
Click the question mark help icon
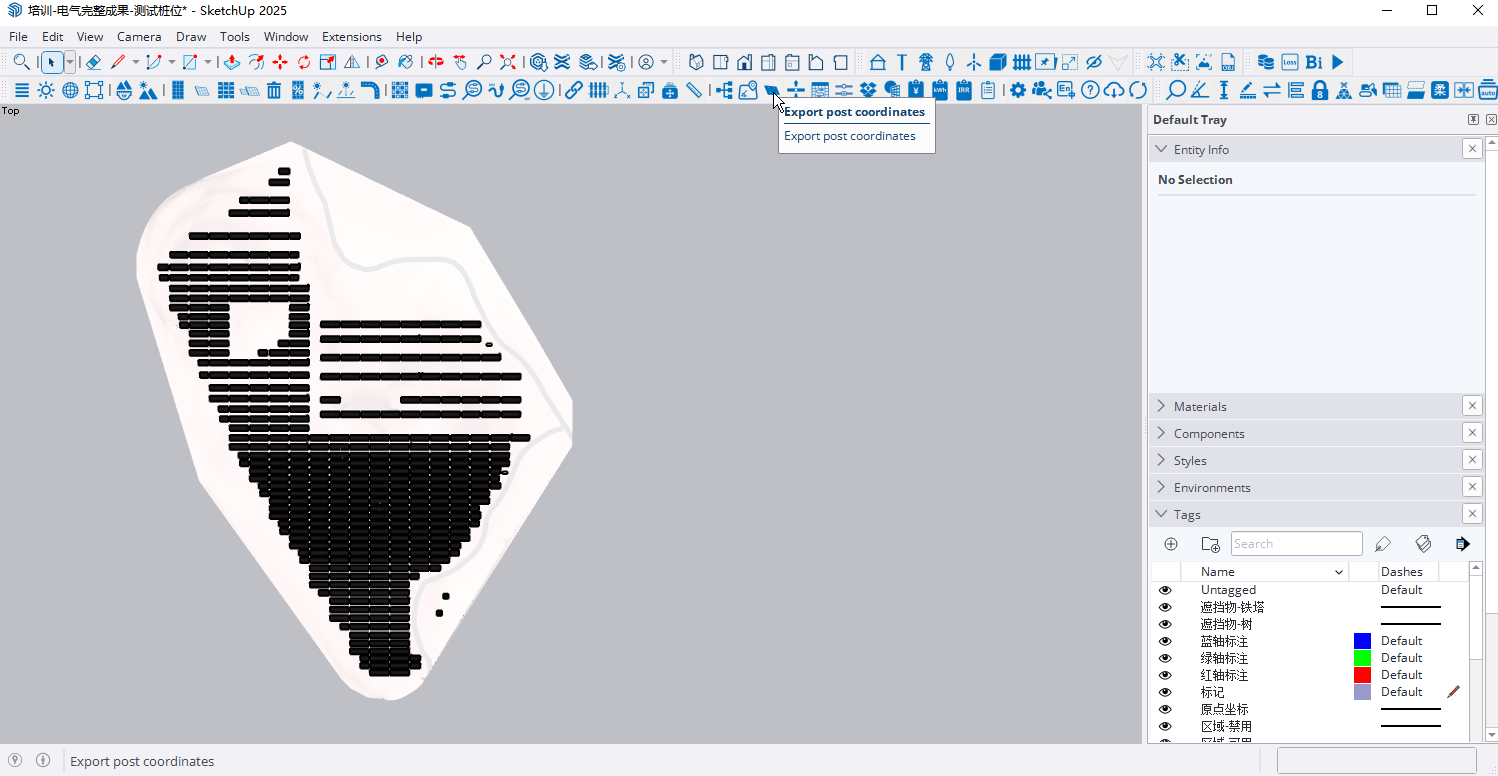coord(1090,90)
